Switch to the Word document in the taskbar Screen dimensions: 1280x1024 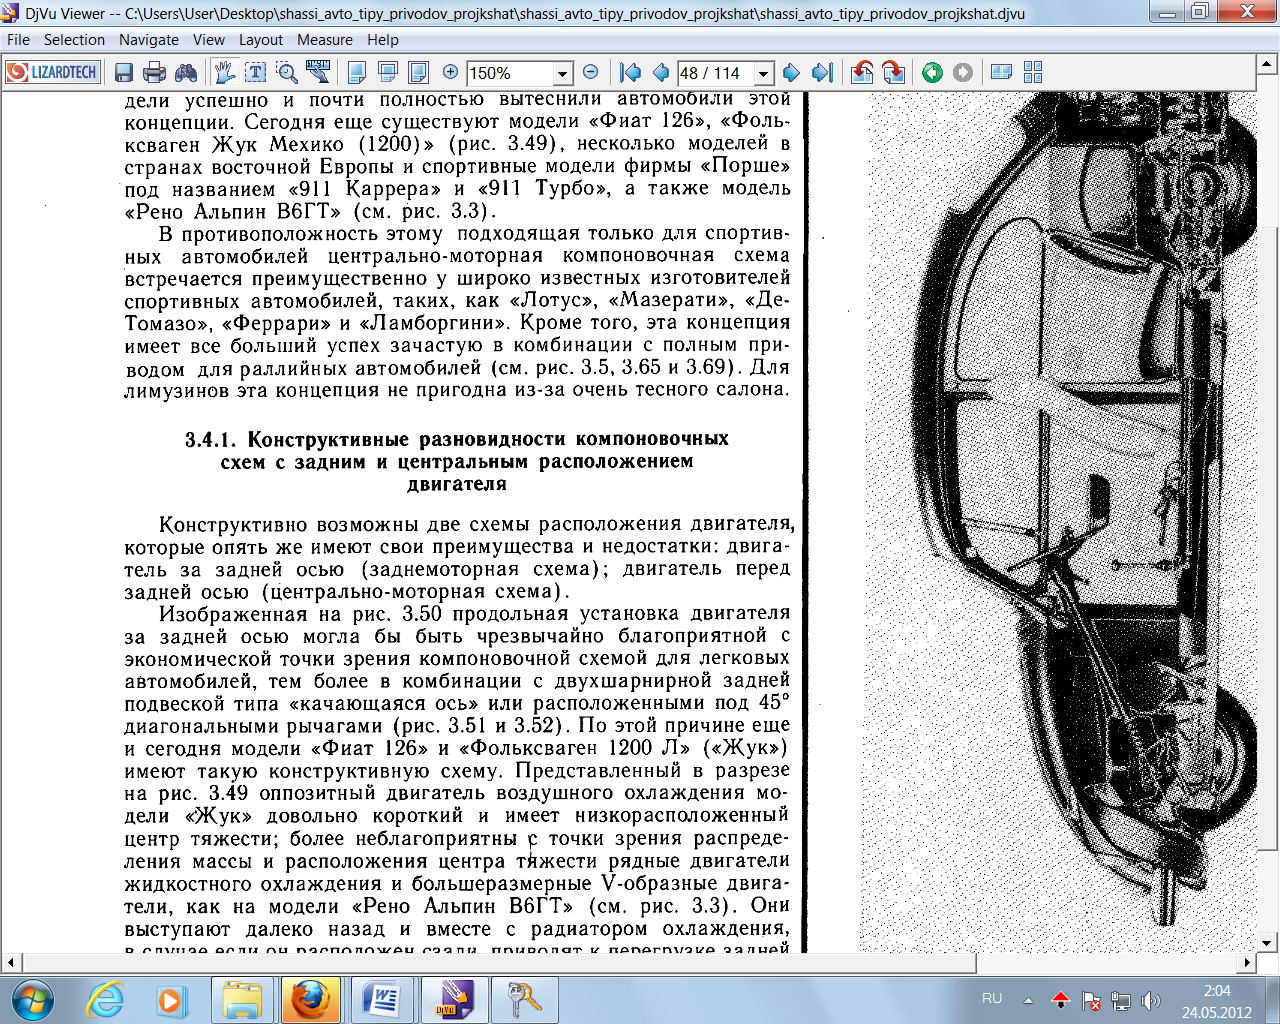pos(380,1000)
